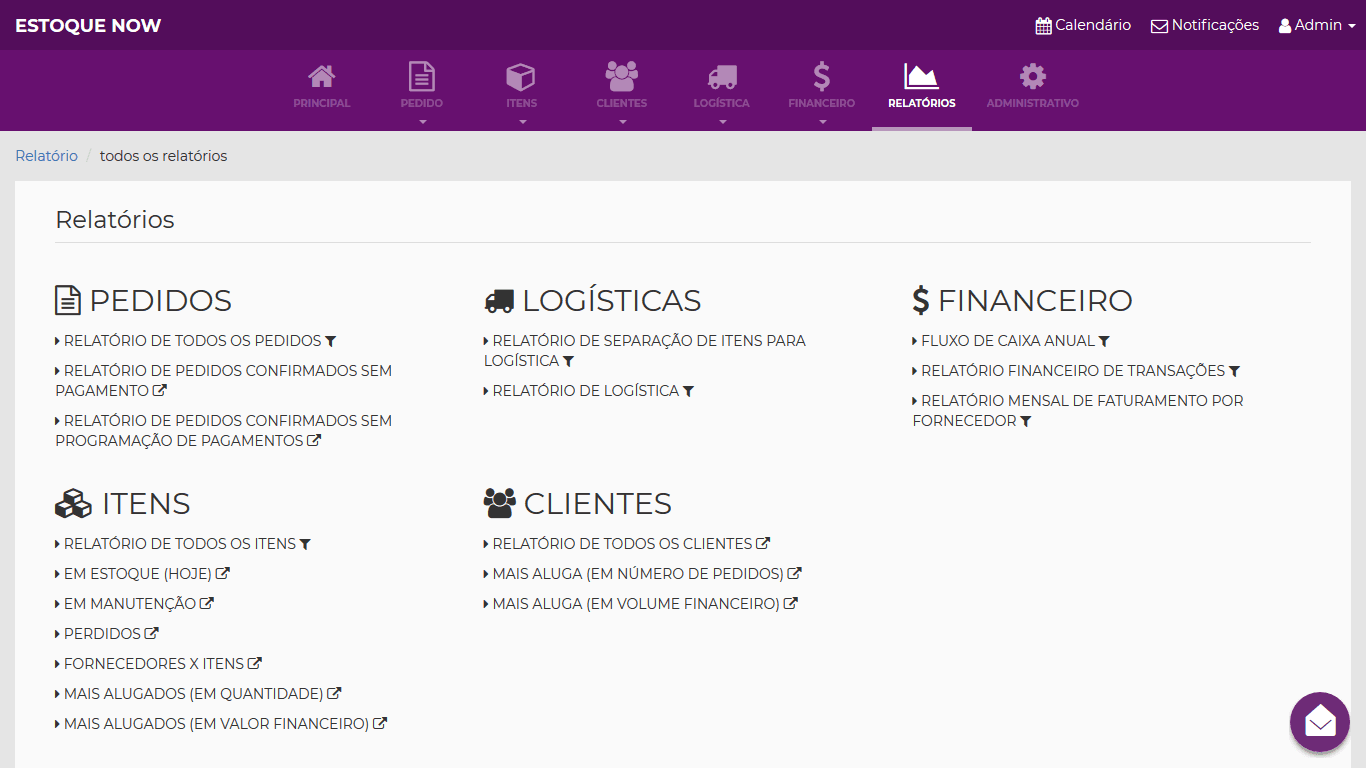Open Relatório mensal de faturamento por fornecedor
The image size is (1366, 768).
(x=1078, y=411)
